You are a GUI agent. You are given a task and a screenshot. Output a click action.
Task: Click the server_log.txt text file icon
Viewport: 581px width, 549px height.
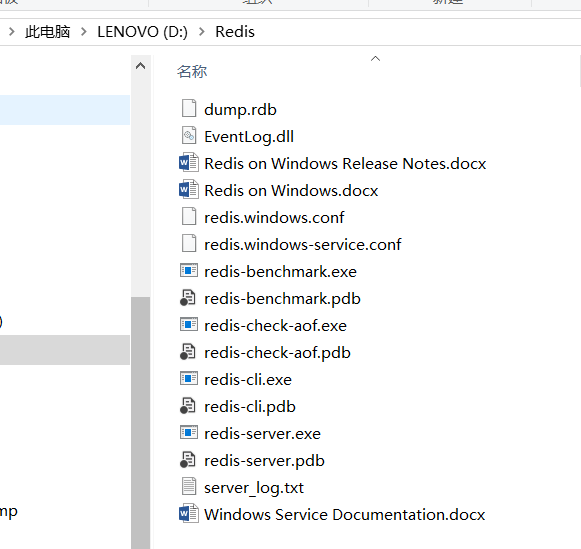(189, 487)
